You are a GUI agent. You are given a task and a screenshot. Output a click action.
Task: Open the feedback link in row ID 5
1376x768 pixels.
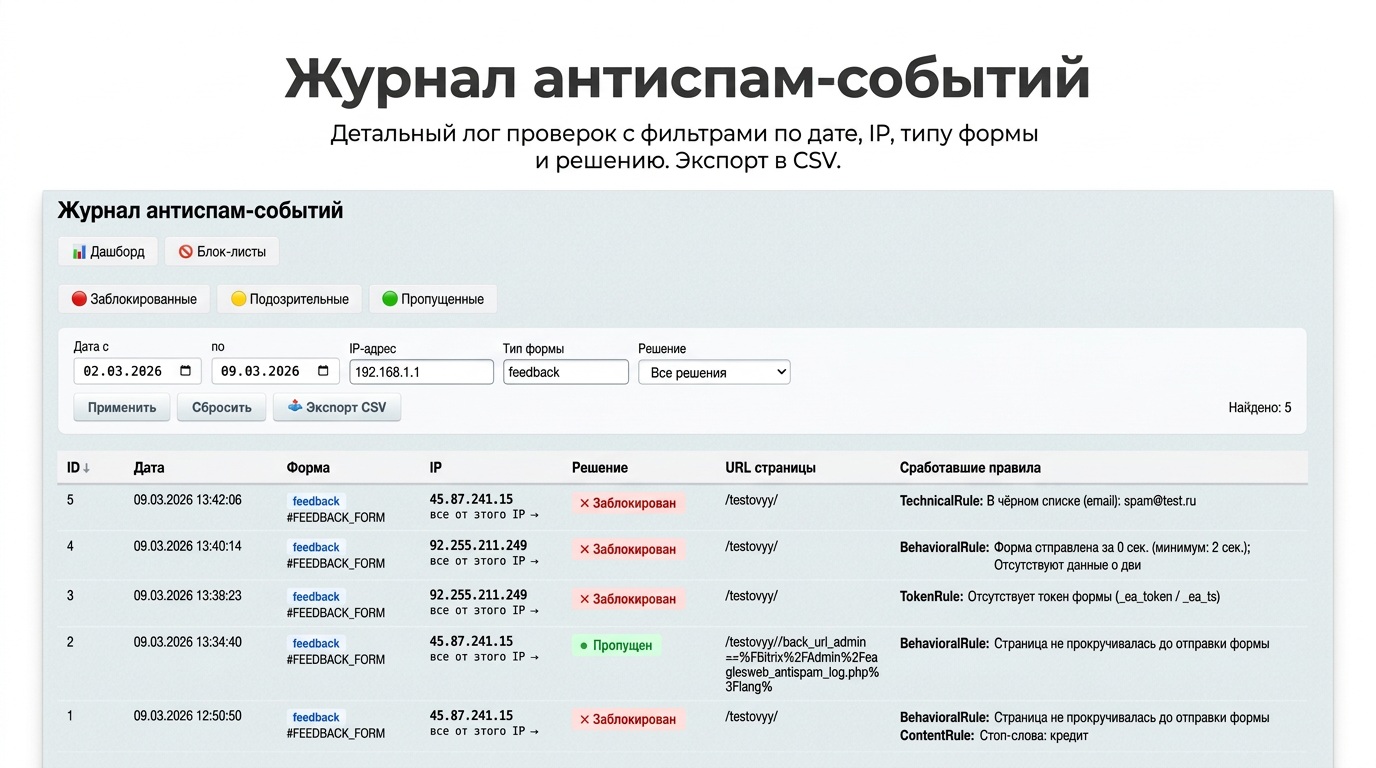tap(315, 501)
